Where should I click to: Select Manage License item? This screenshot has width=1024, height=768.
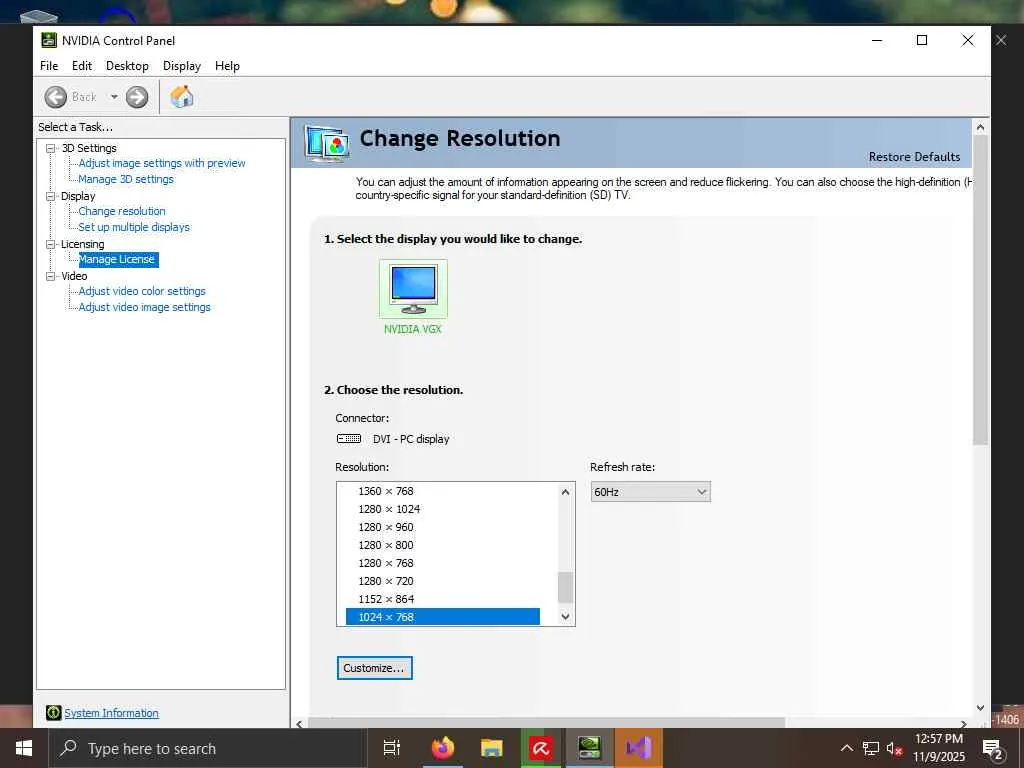tap(117, 259)
